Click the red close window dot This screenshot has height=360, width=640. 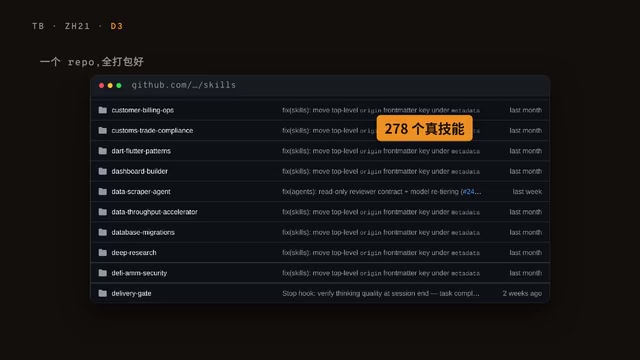pos(101,85)
